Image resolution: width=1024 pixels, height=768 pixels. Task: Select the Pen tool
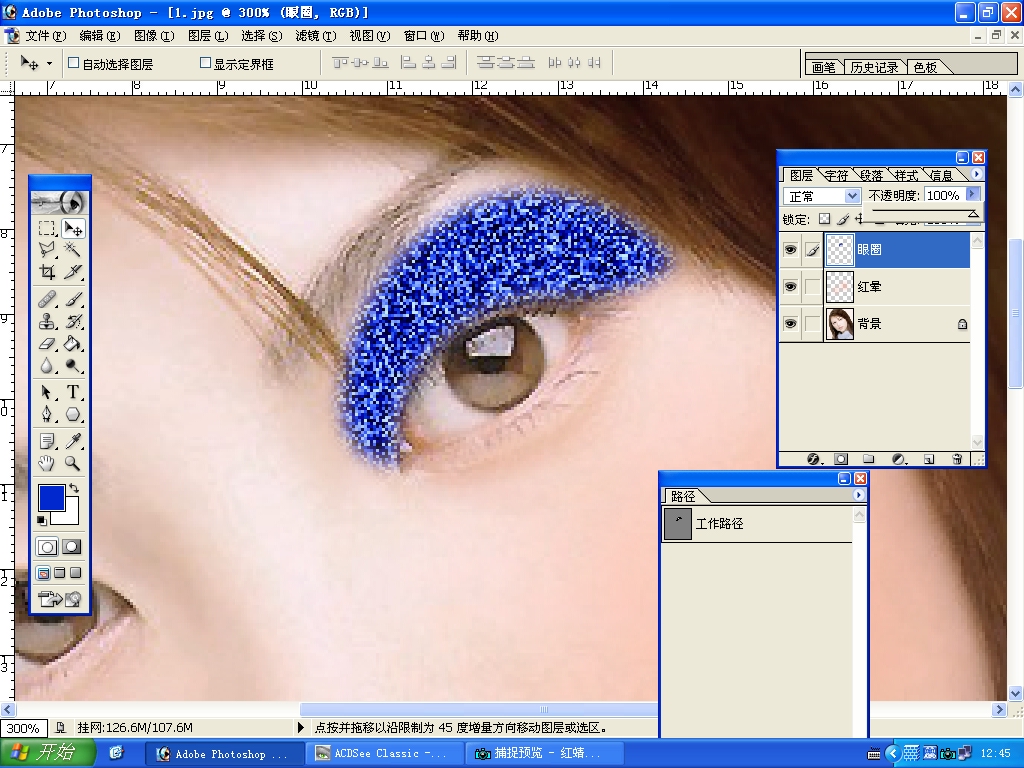point(47,414)
